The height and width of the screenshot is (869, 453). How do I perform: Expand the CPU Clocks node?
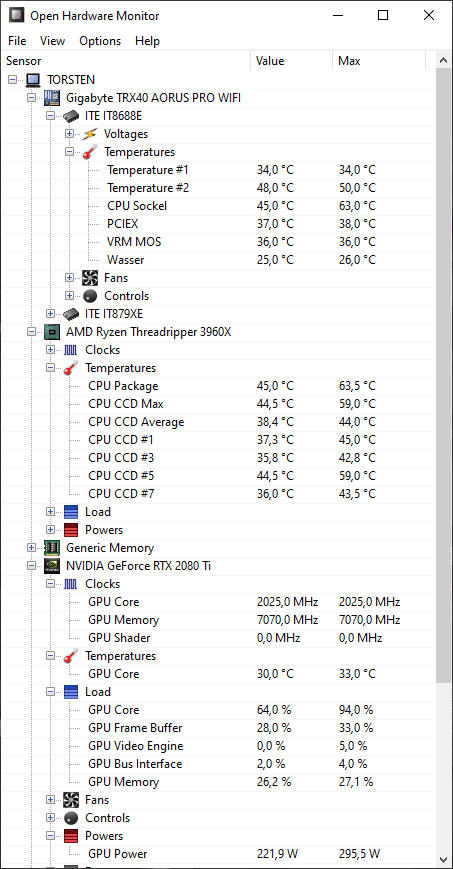[50, 350]
